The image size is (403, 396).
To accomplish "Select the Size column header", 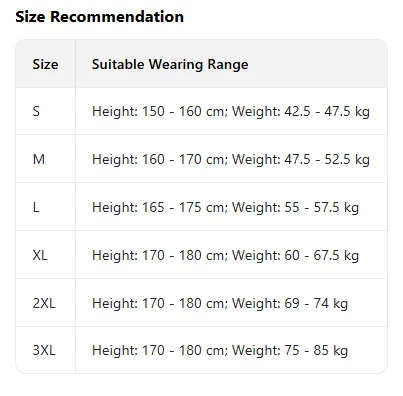I will coord(45,64).
